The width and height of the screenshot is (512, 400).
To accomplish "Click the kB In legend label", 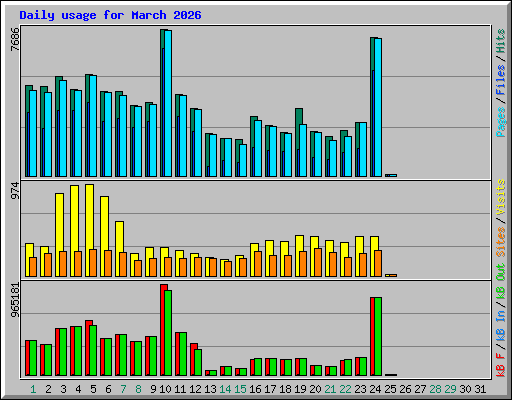I will pyautogui.click(x=501, y=326).
